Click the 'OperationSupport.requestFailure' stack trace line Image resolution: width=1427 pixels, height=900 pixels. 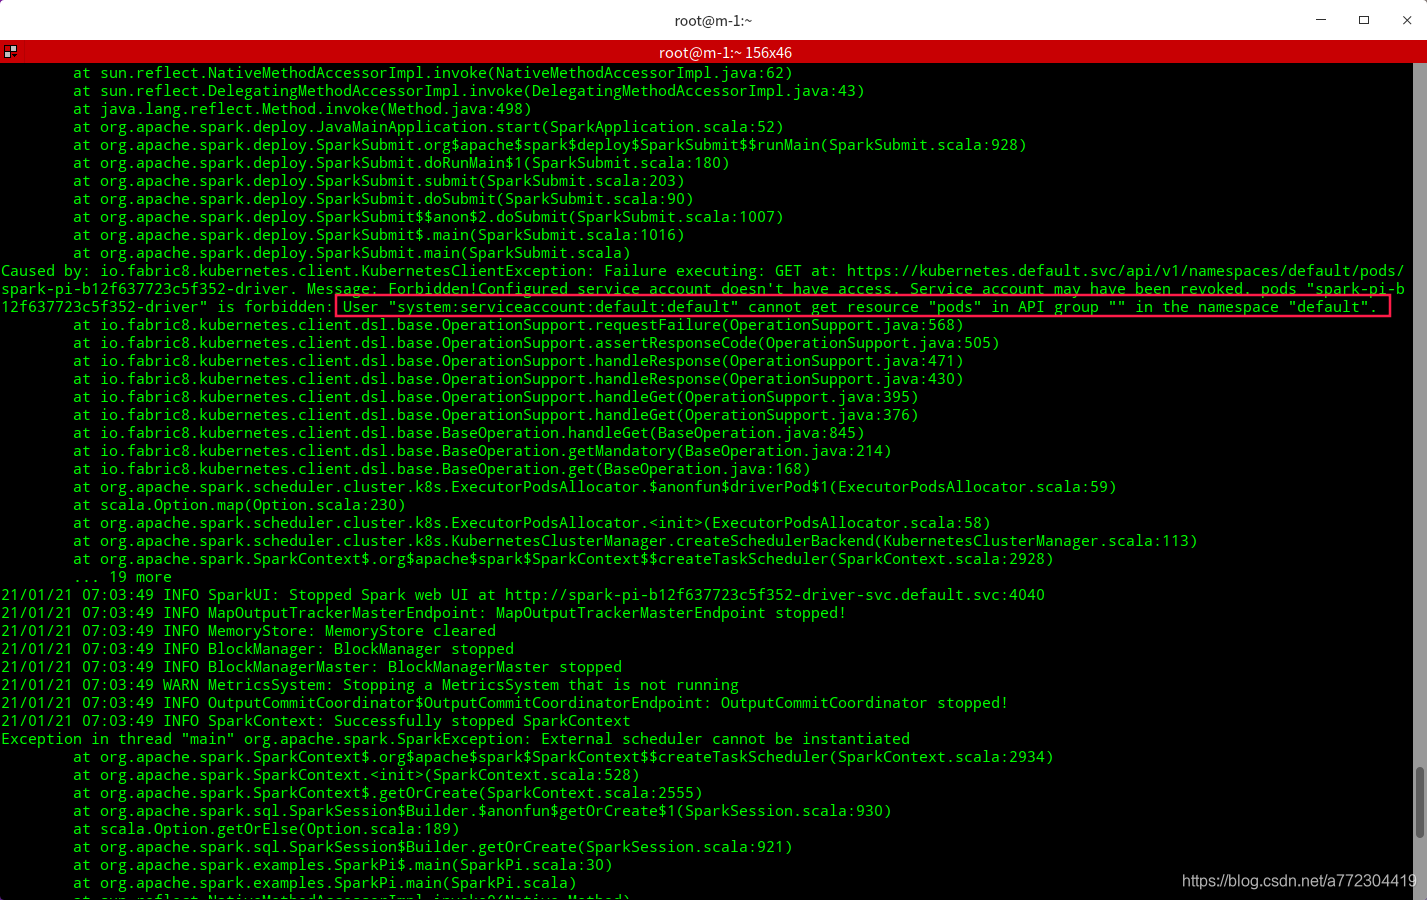(518, 325)
